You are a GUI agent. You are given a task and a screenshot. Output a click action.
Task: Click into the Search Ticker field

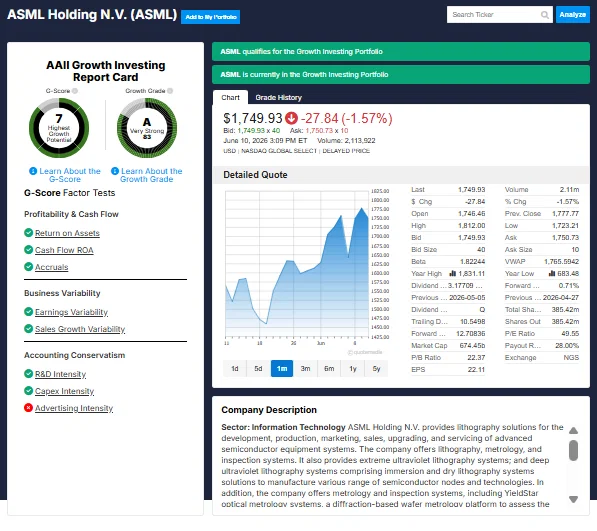click(494, 14)
